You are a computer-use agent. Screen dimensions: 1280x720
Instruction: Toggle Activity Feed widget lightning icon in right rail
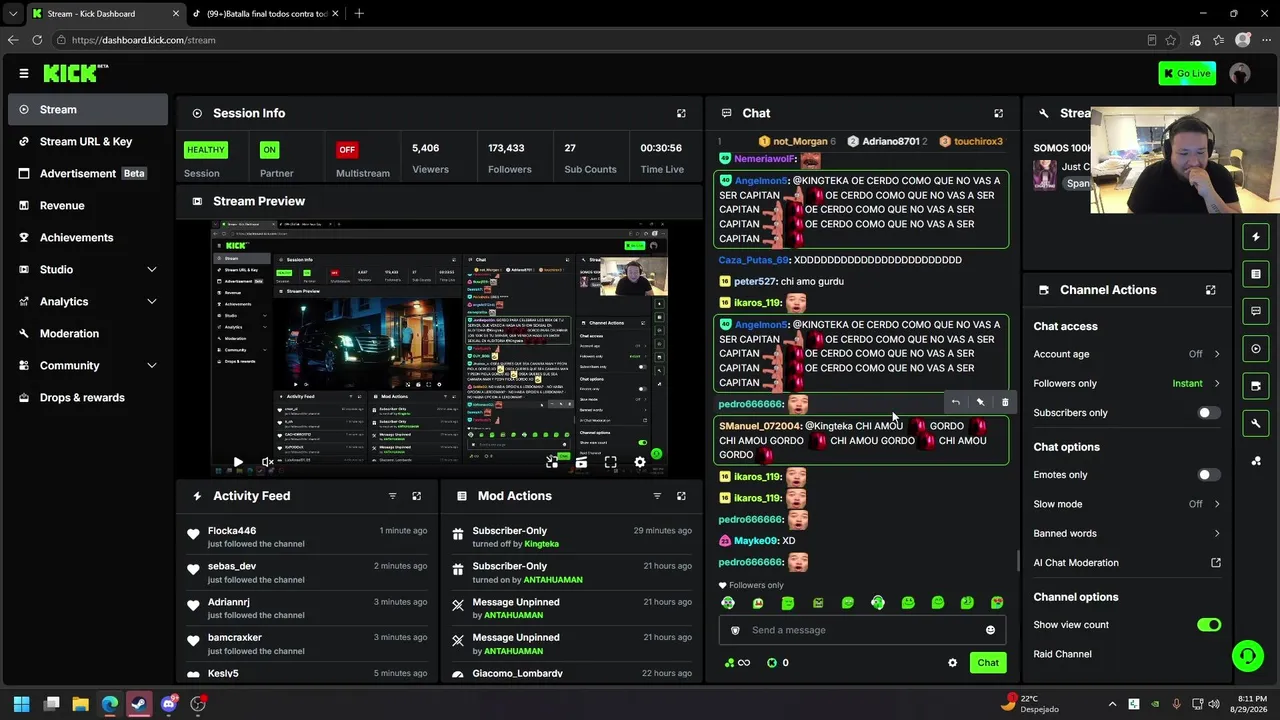pyautogui.click(x=1256, y=237)
